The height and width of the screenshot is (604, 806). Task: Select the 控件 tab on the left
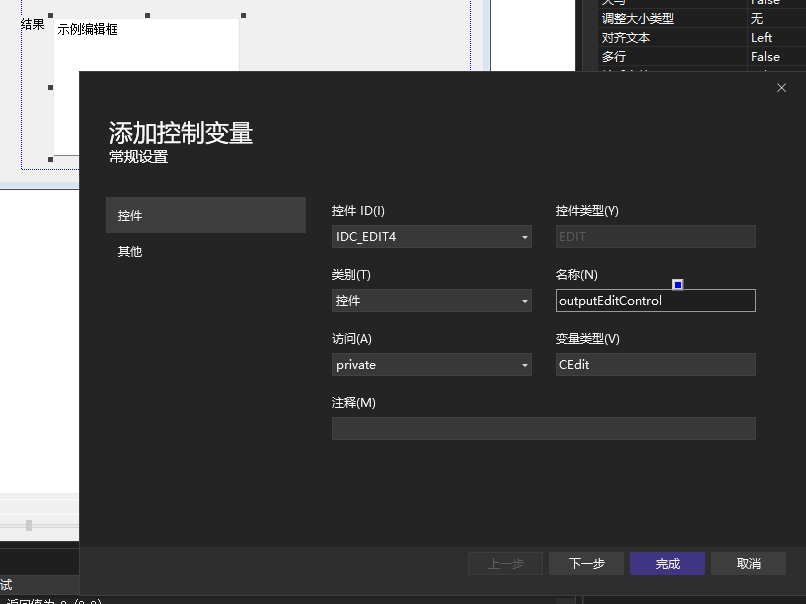pyautogui.click(x=128, y=215)
